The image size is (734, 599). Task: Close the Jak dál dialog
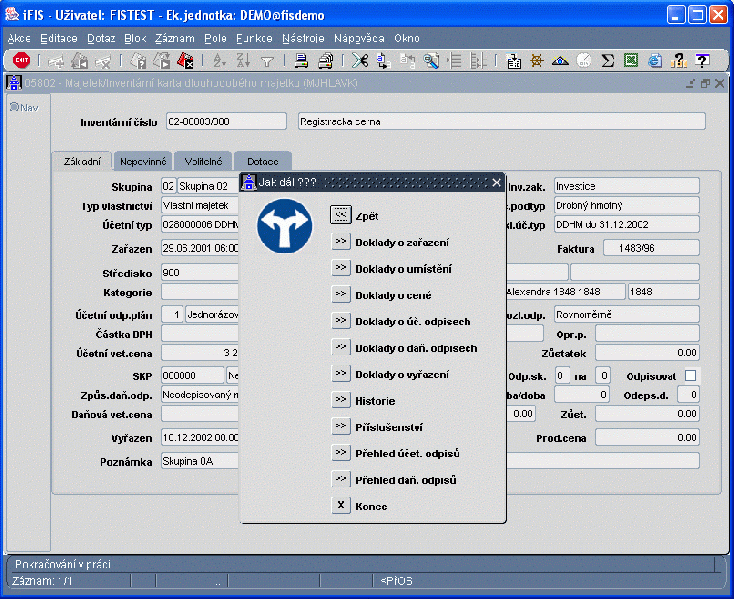click(496, 182)
